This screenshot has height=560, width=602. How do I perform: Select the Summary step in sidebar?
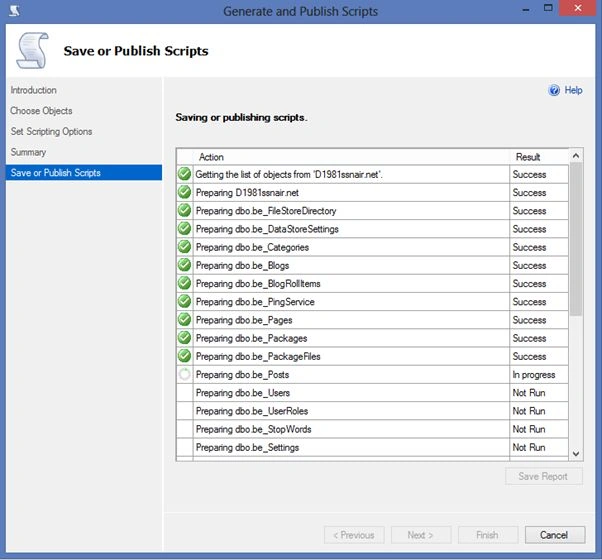tap(28, 152)
